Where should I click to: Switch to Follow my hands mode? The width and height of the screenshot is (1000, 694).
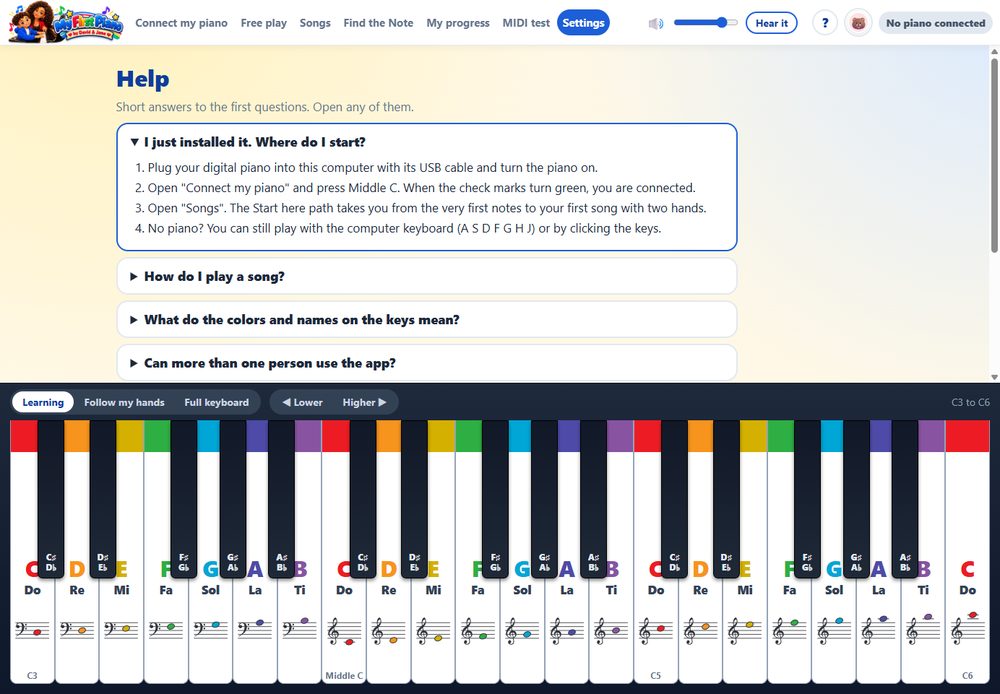coord(124,402)
